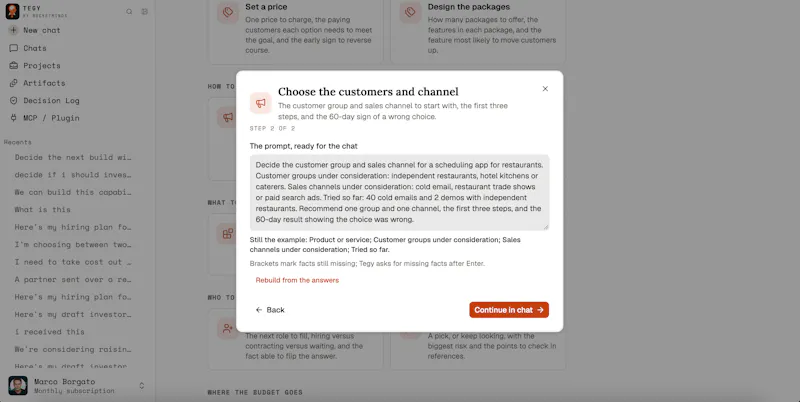Click the text area resize handle

point(546,228)
